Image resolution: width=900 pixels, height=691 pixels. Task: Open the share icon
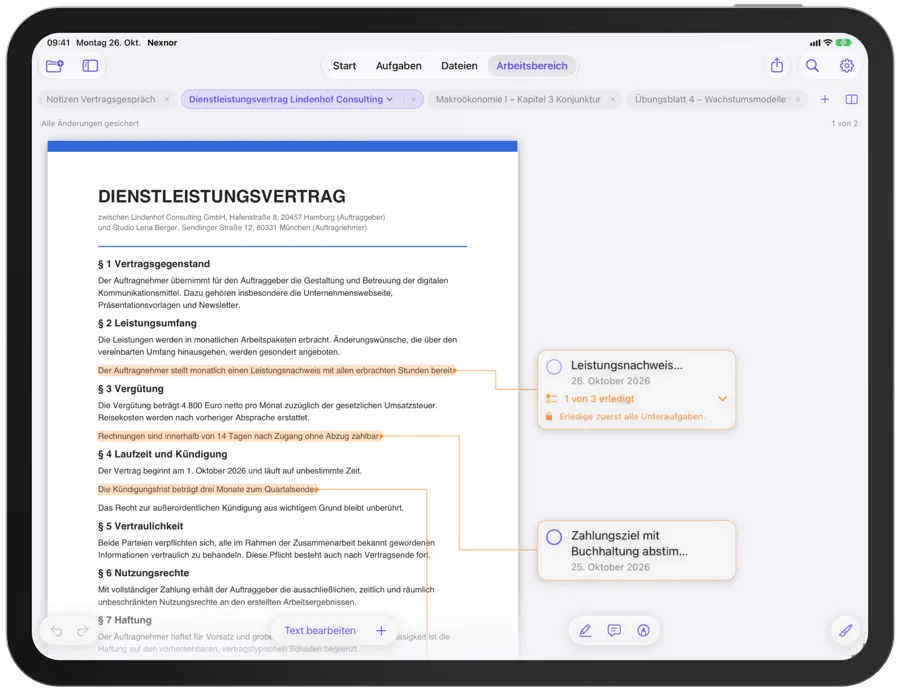pos(777,65)
